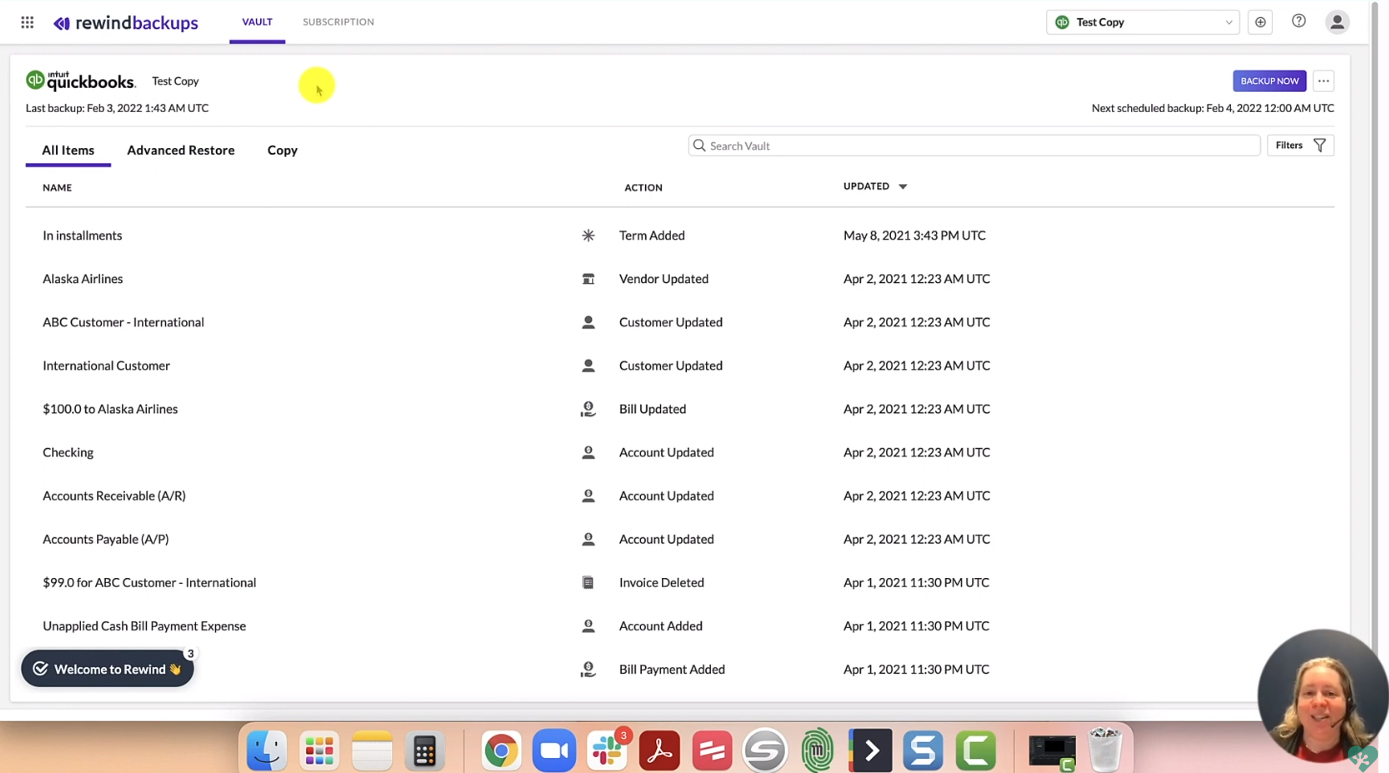
Task: Select the Copy tab
Action: (x=282, y=150)
